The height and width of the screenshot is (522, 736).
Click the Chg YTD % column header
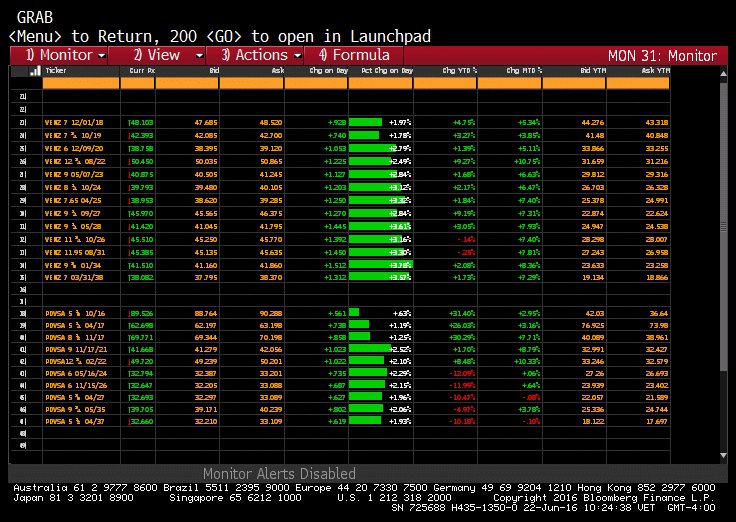[x=459, y=70]
